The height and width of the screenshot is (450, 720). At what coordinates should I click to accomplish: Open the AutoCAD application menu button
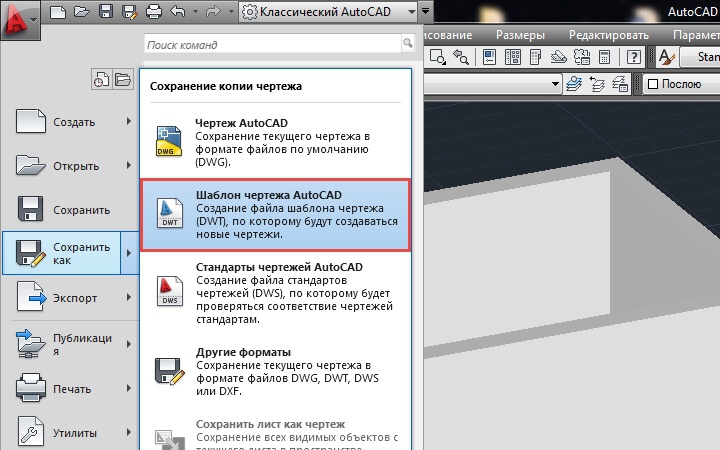[x=20, y=20]
